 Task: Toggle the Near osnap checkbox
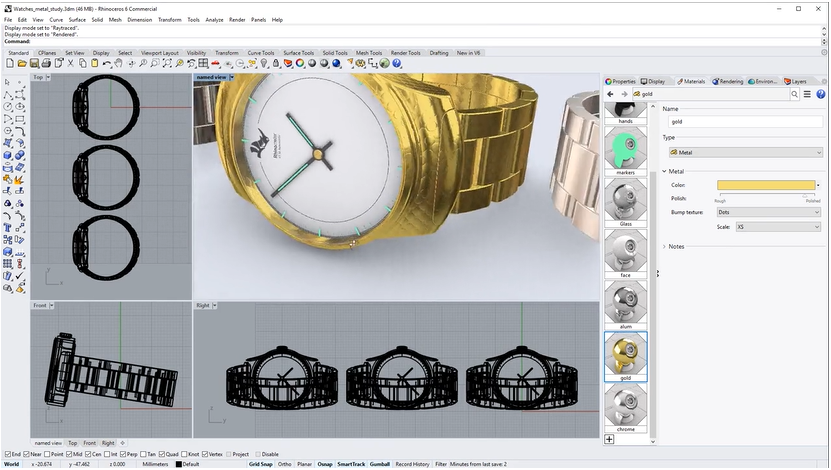click(26, 455)
